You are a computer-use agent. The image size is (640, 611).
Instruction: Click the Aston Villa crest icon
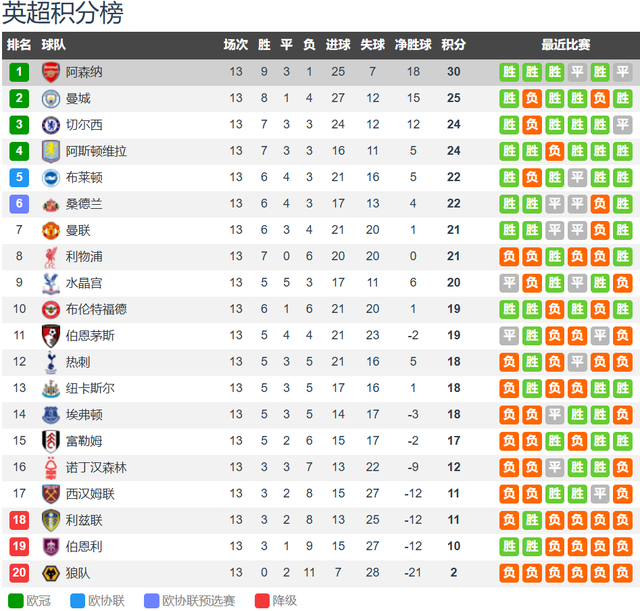click(50, 151)
